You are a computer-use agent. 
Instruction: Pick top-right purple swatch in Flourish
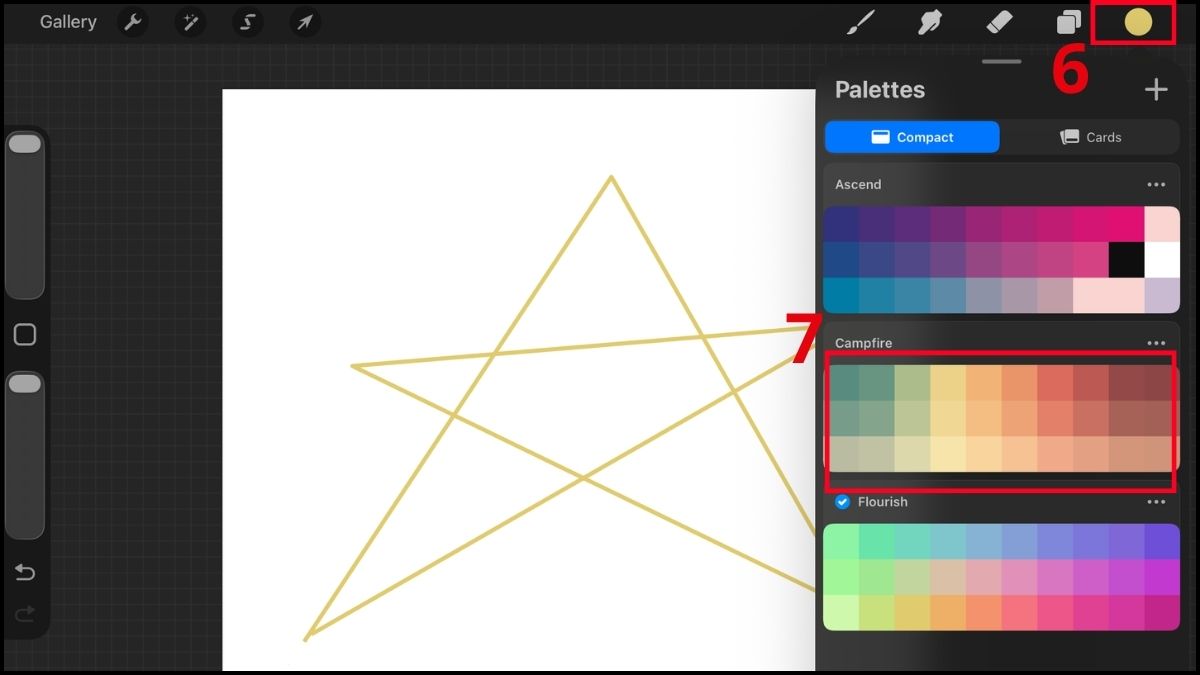click(1162, 541)
